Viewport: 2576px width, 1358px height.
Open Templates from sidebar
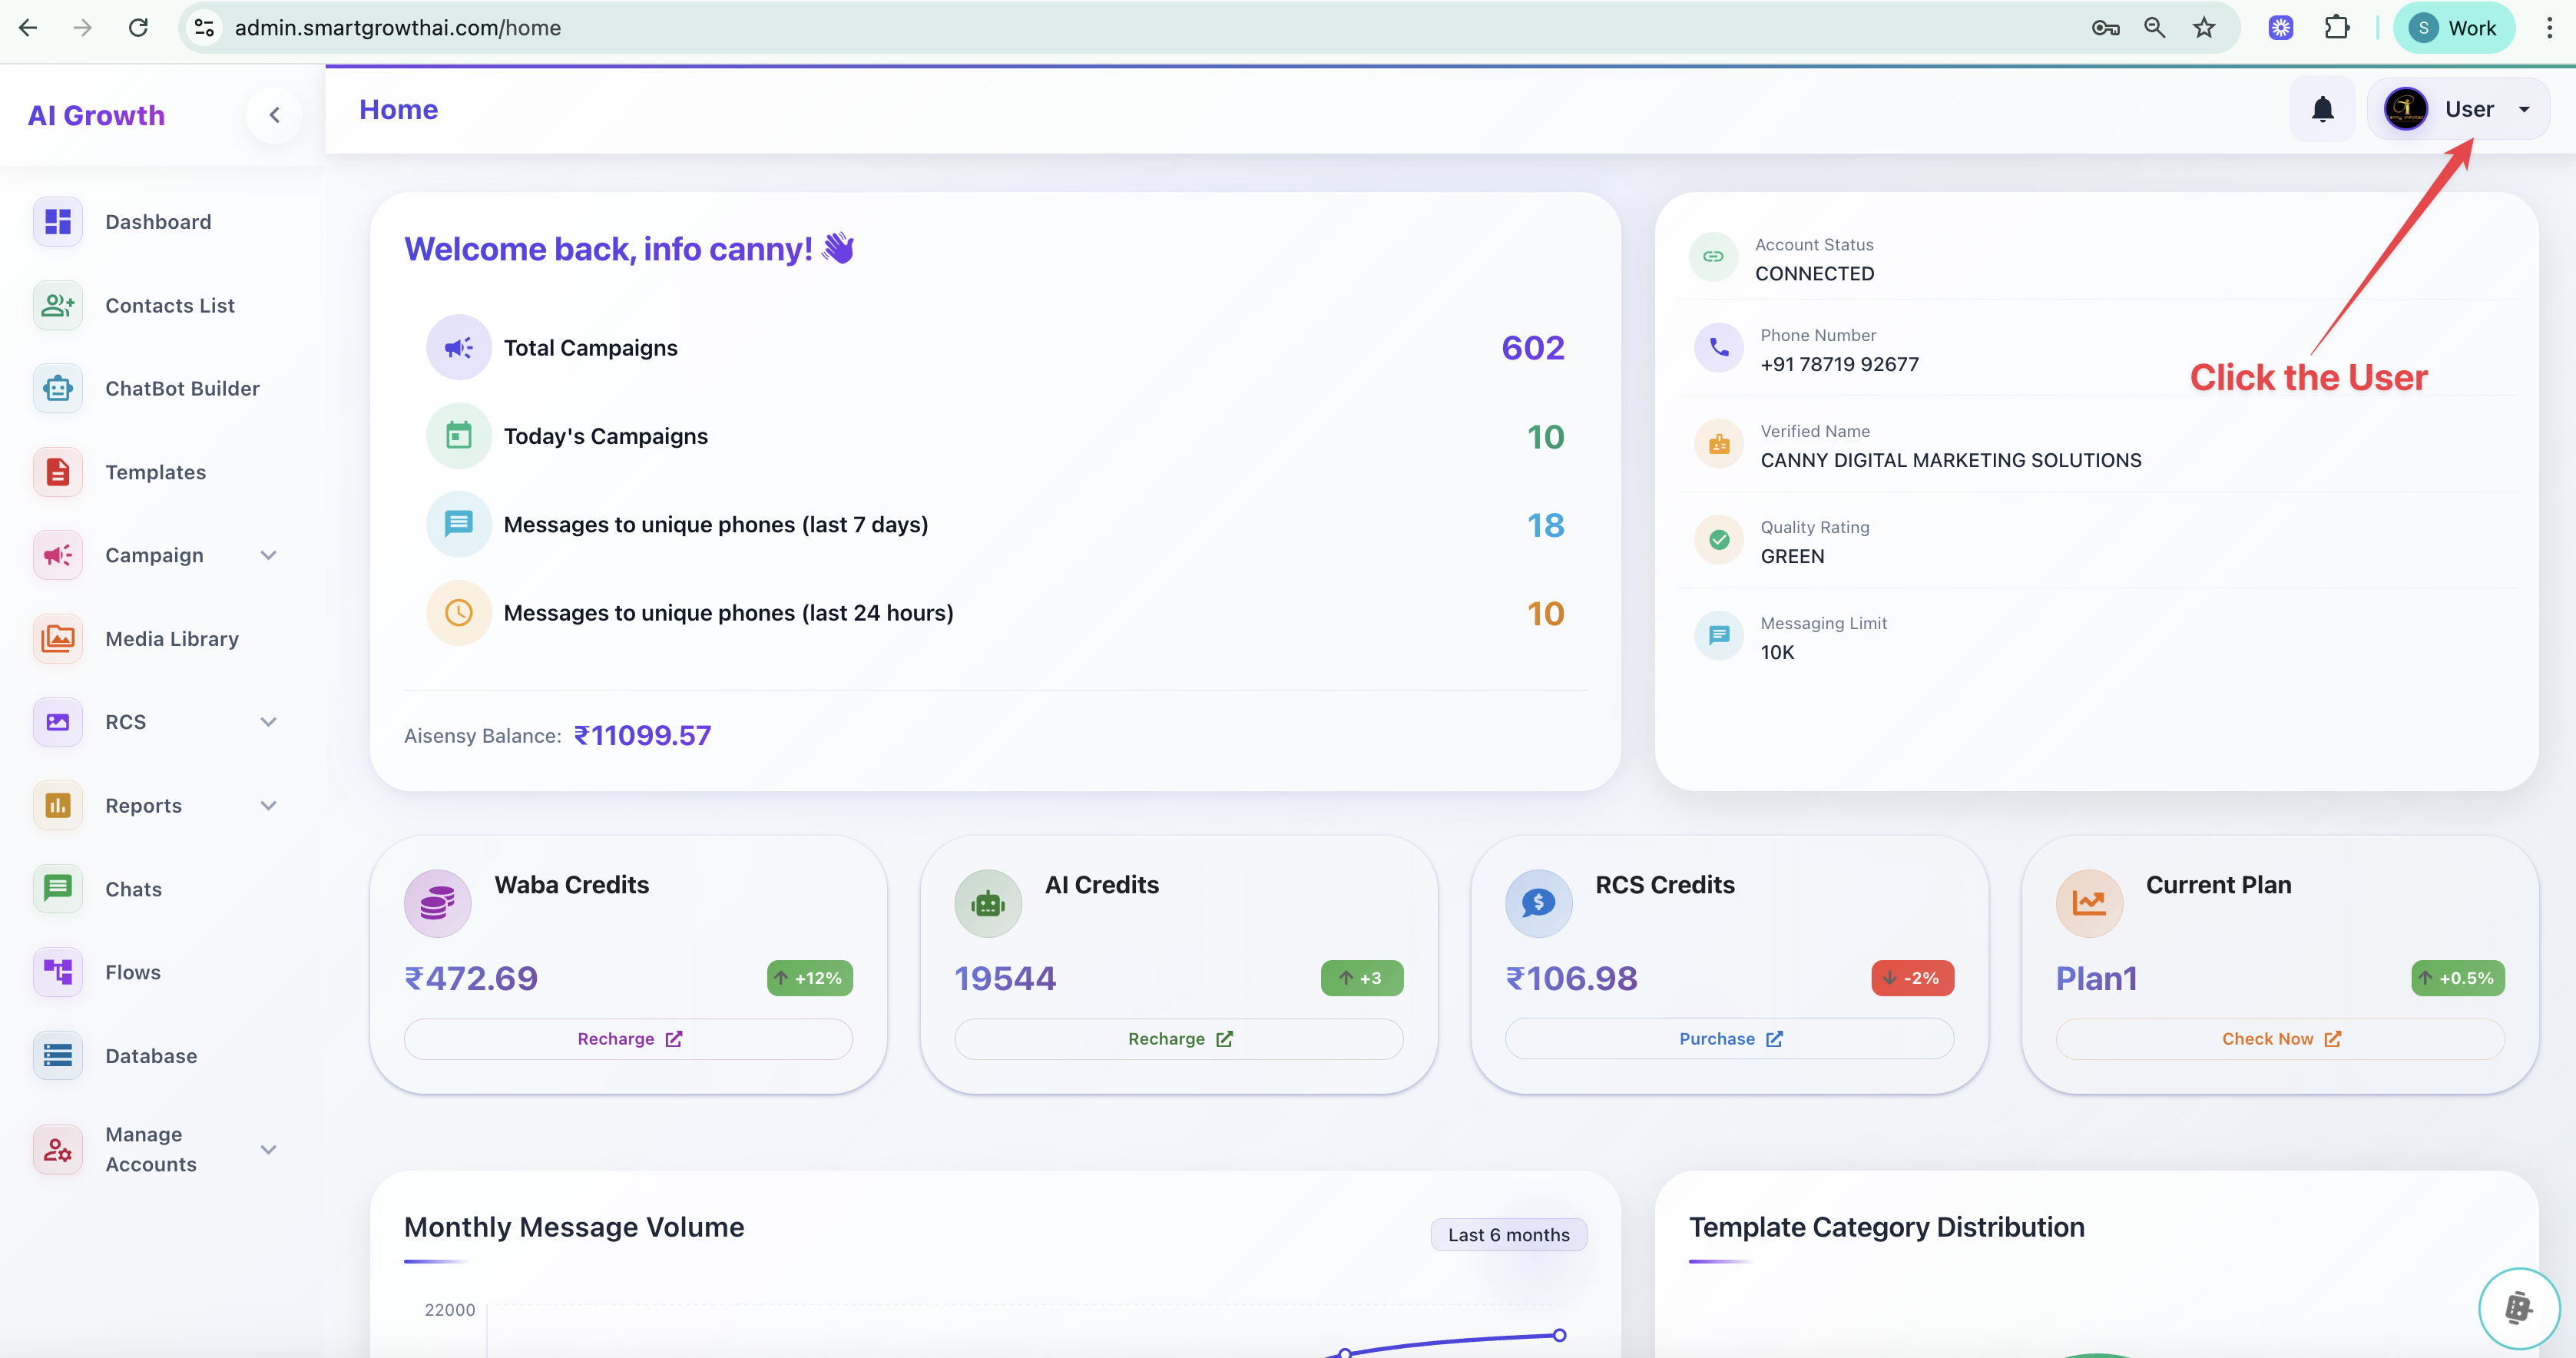tap(156, 472)
